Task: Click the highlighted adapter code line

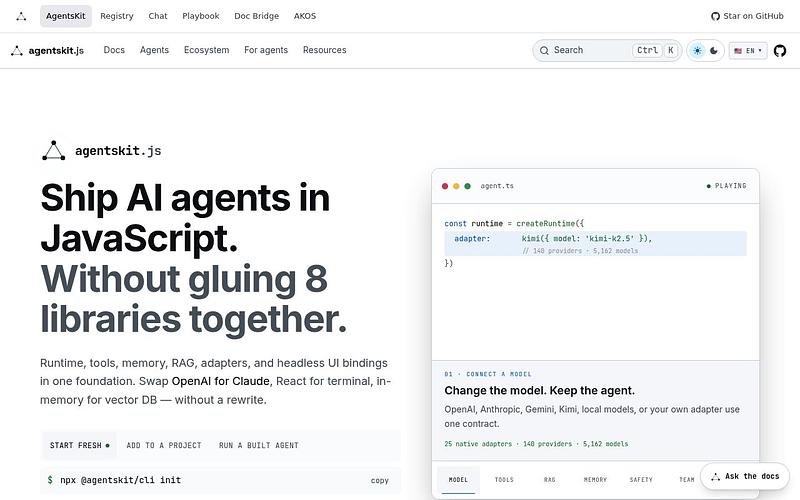Action: (595, 244)
